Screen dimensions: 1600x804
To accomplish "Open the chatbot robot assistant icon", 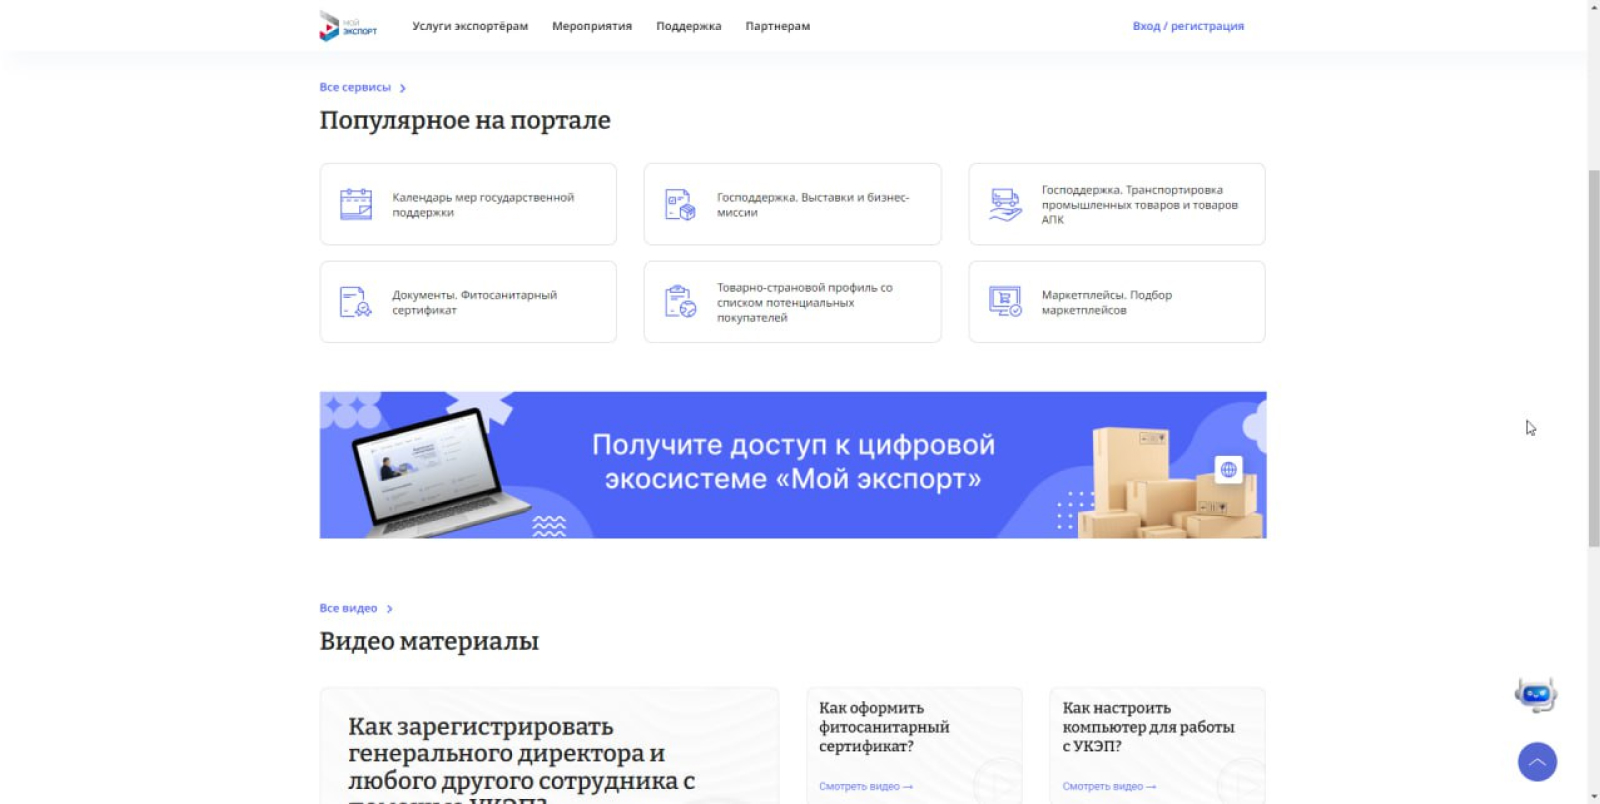I will [x=1536, y=694].
